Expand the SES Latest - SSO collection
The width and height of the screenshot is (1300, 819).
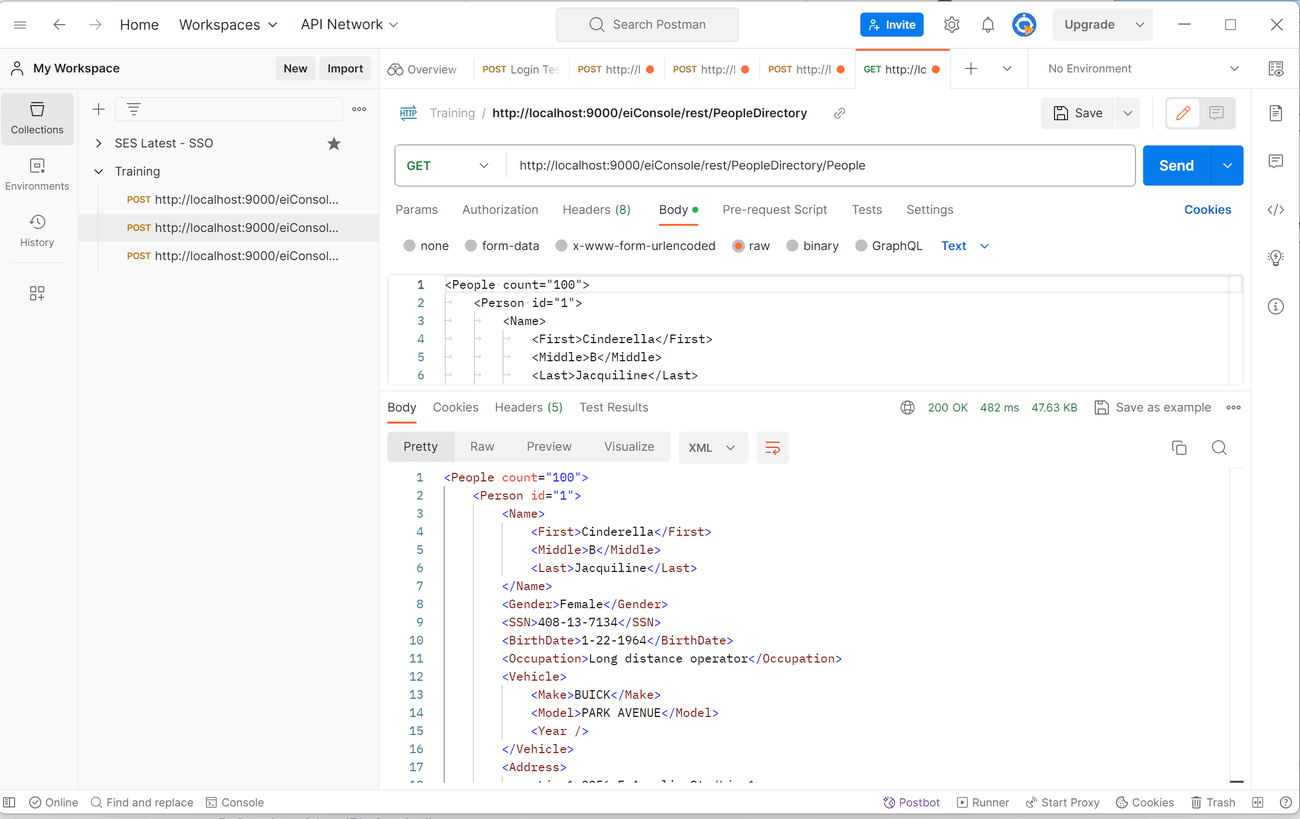[x=98, y=143]
